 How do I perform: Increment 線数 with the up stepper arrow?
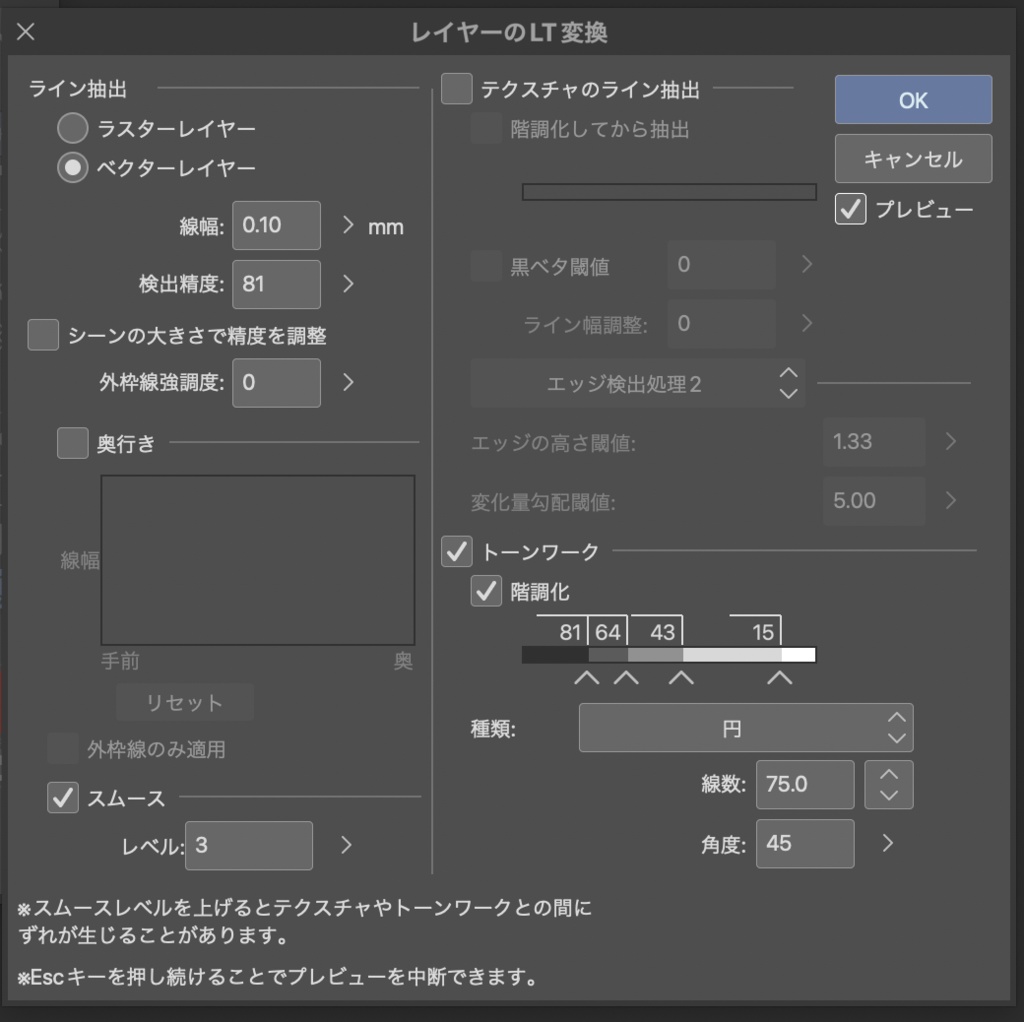point(888,775)
